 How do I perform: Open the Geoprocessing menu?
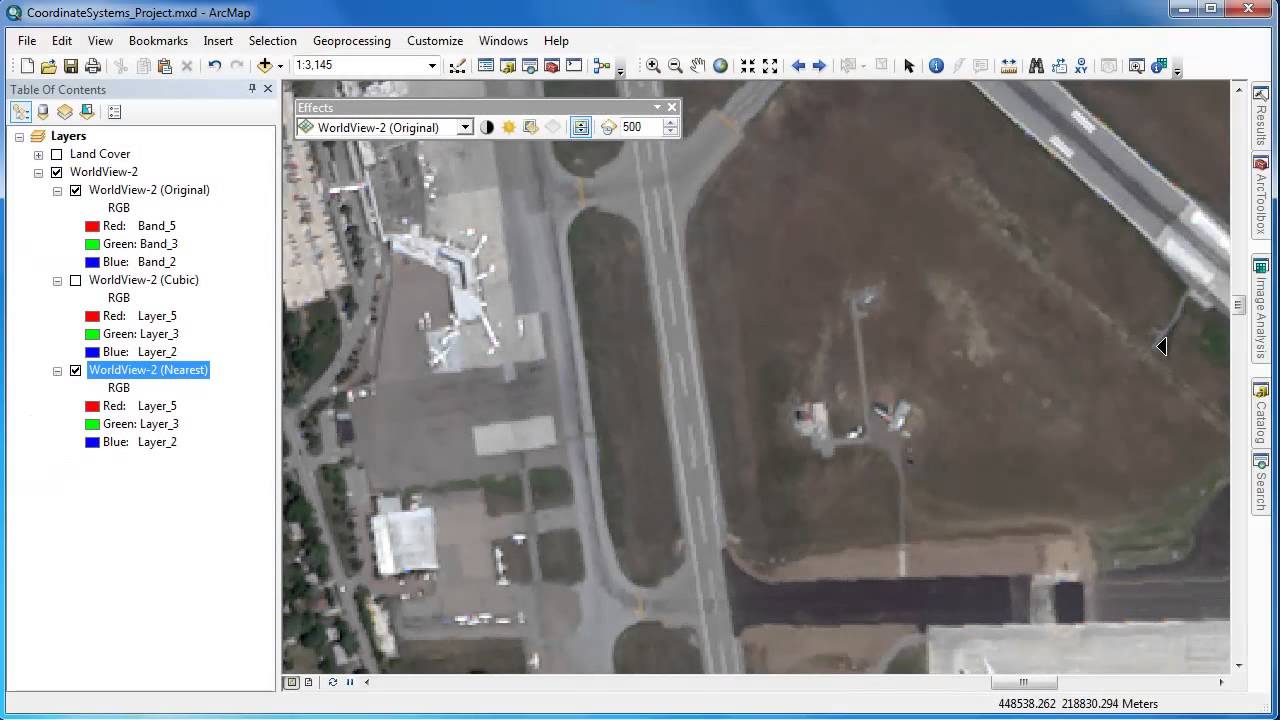tap(352, 41)
